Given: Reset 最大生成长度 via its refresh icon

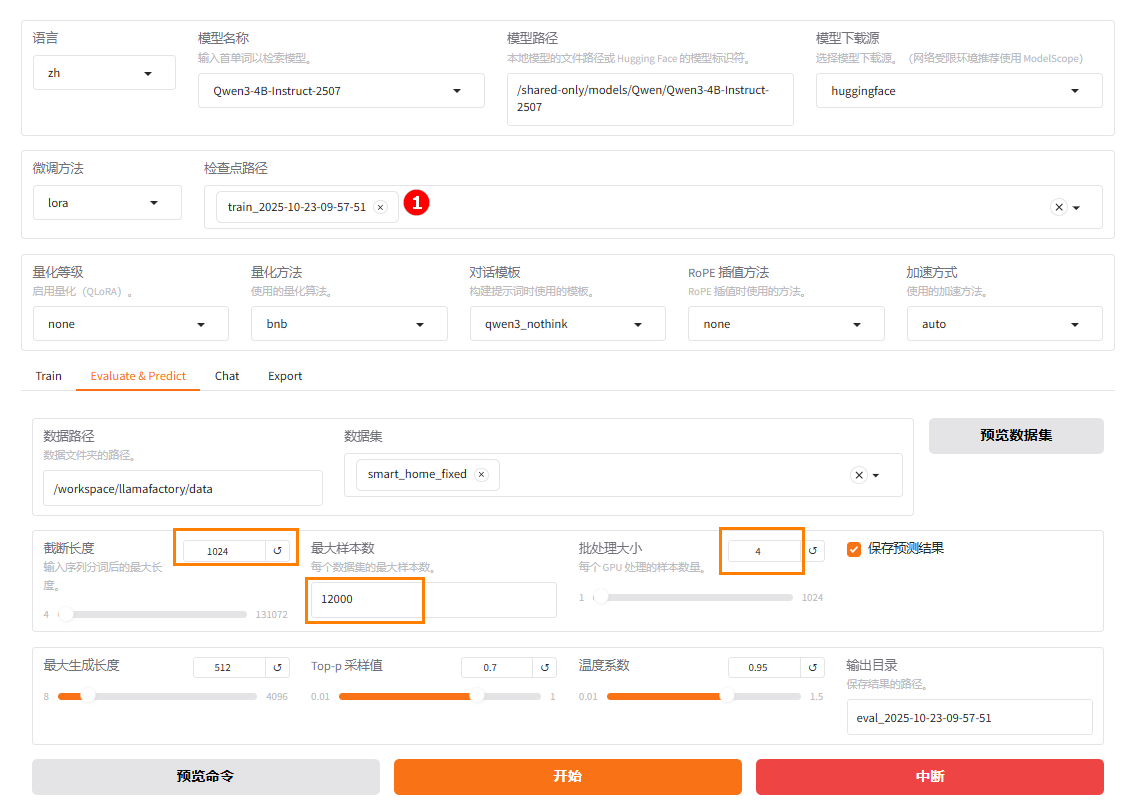Looking at the screenshot, I should (x=278, y=667).
